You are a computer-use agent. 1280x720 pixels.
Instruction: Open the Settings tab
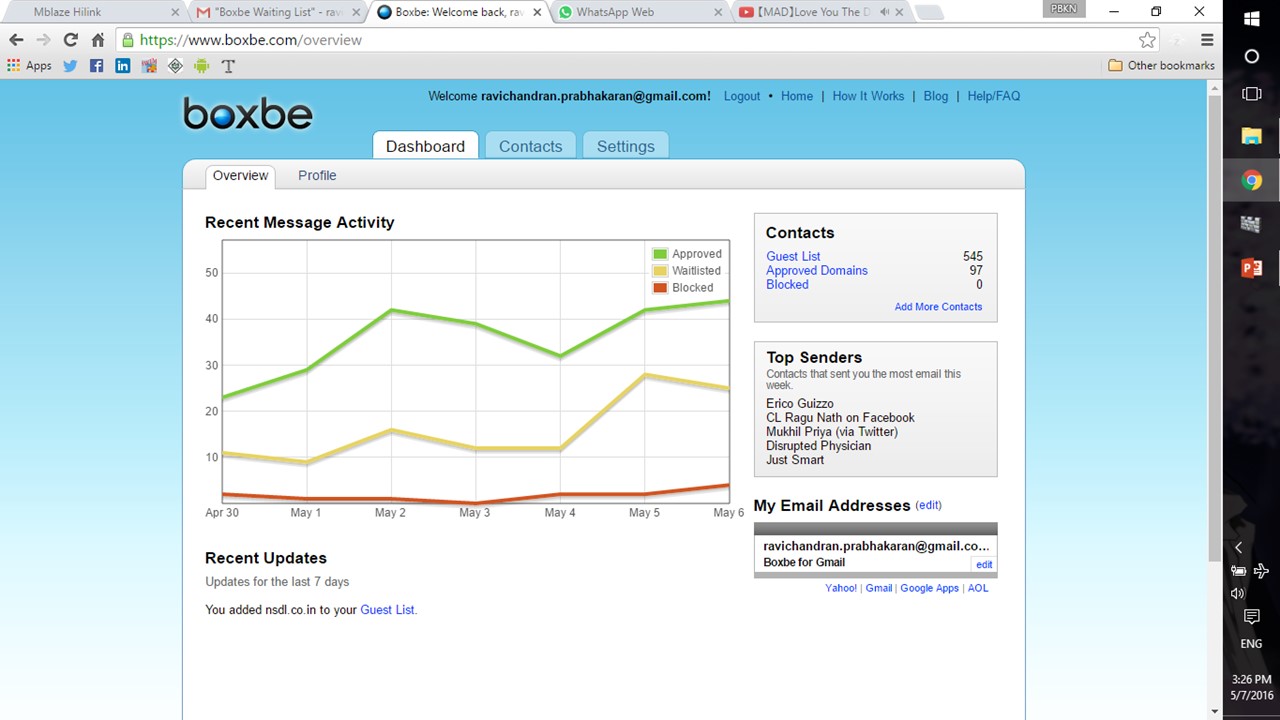(x=625, y=146)
